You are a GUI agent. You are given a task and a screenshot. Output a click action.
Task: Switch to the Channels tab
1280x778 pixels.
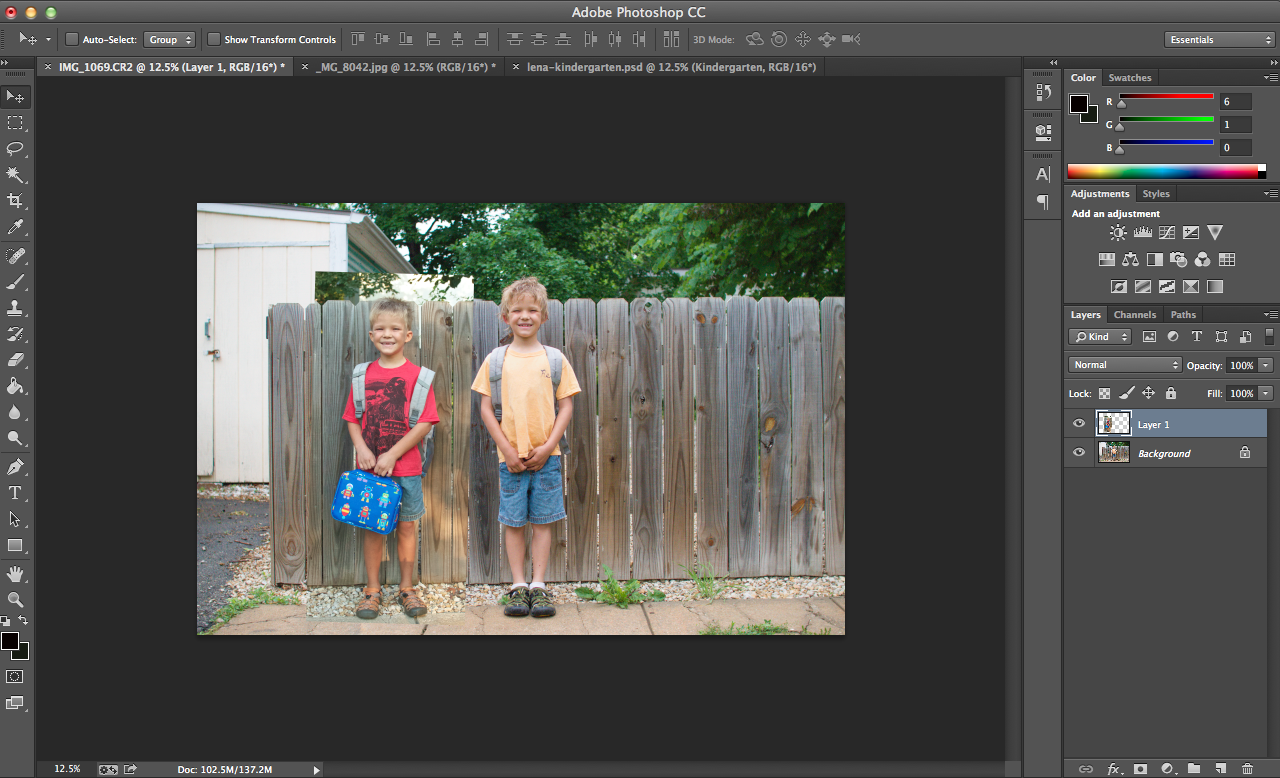1135,315
